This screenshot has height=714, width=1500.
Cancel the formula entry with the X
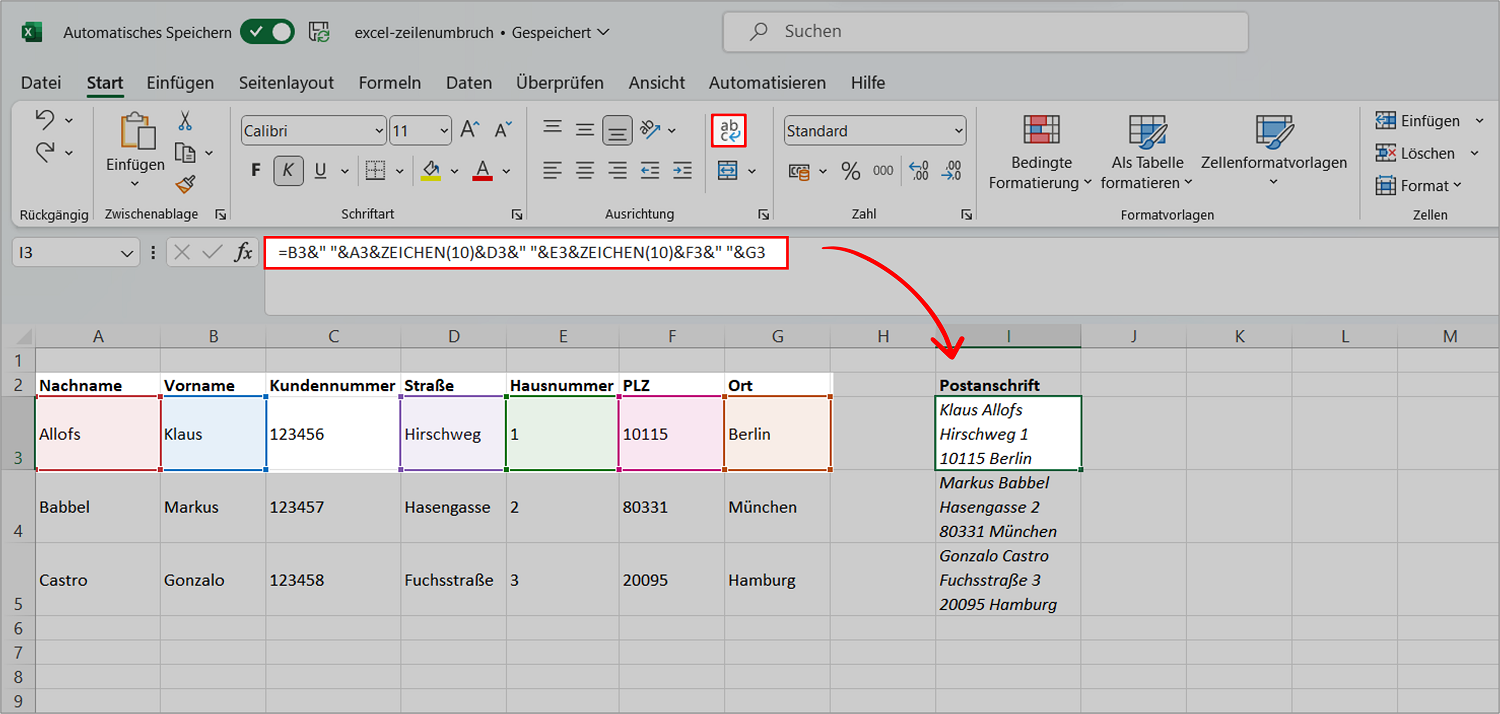click(x=182, y=253)
